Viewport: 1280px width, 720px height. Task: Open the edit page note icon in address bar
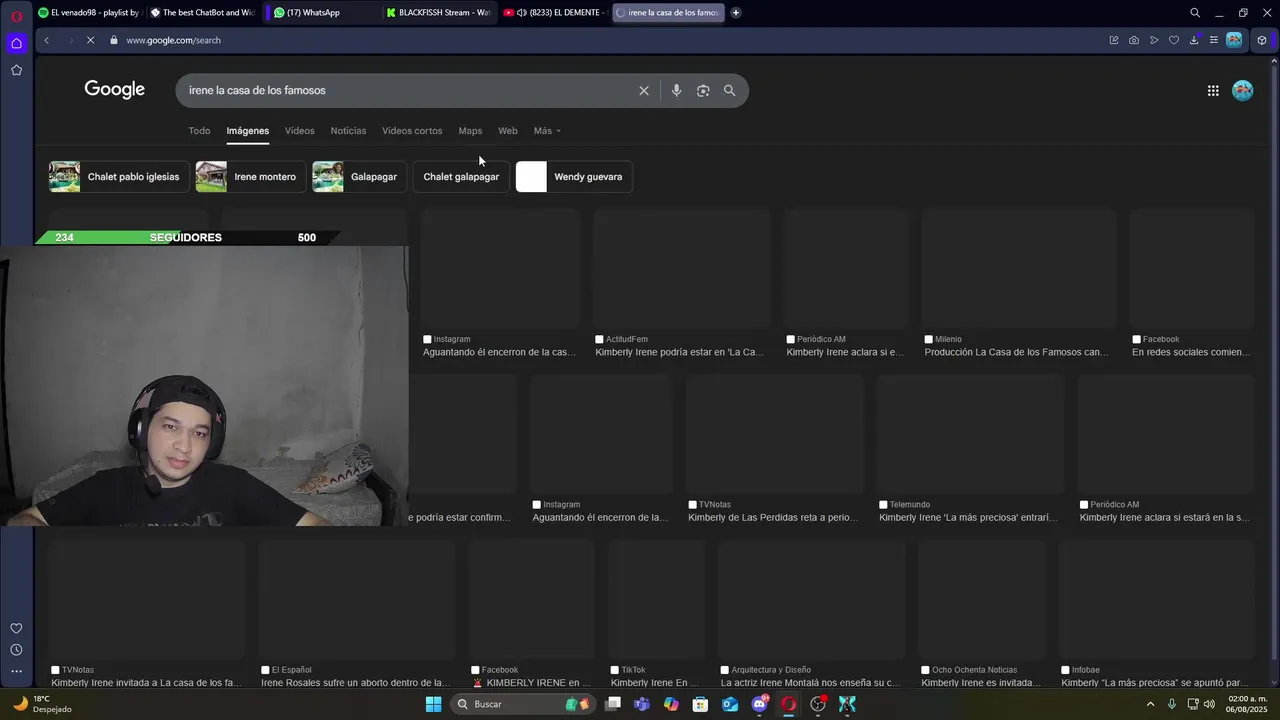(1114, 40)
